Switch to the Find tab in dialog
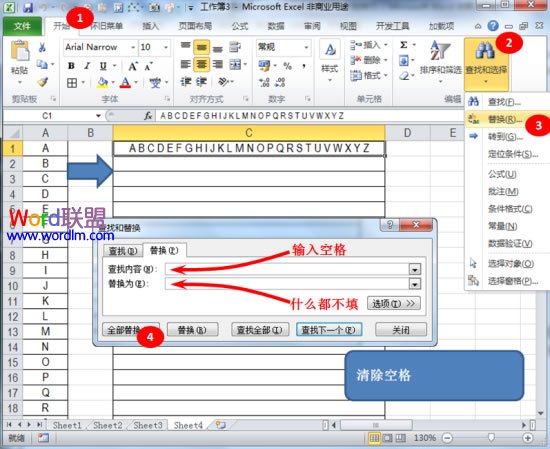 pyautogui.click(x=122, y=251)
